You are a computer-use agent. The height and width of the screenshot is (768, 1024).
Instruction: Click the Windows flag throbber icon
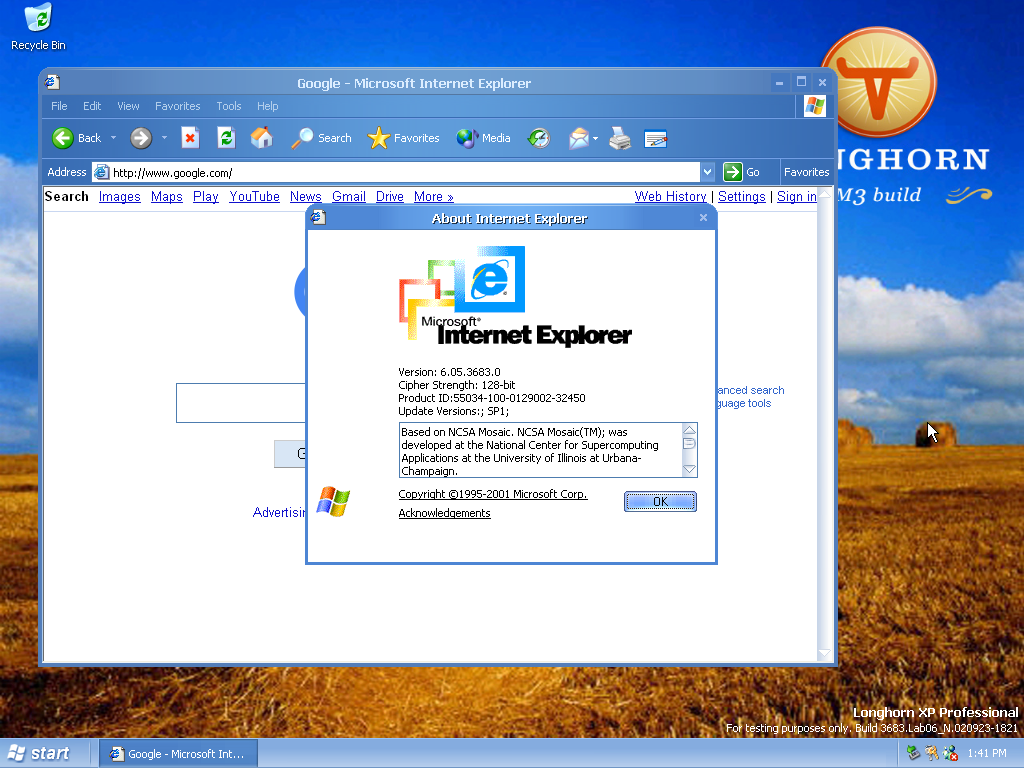point(814,106)
